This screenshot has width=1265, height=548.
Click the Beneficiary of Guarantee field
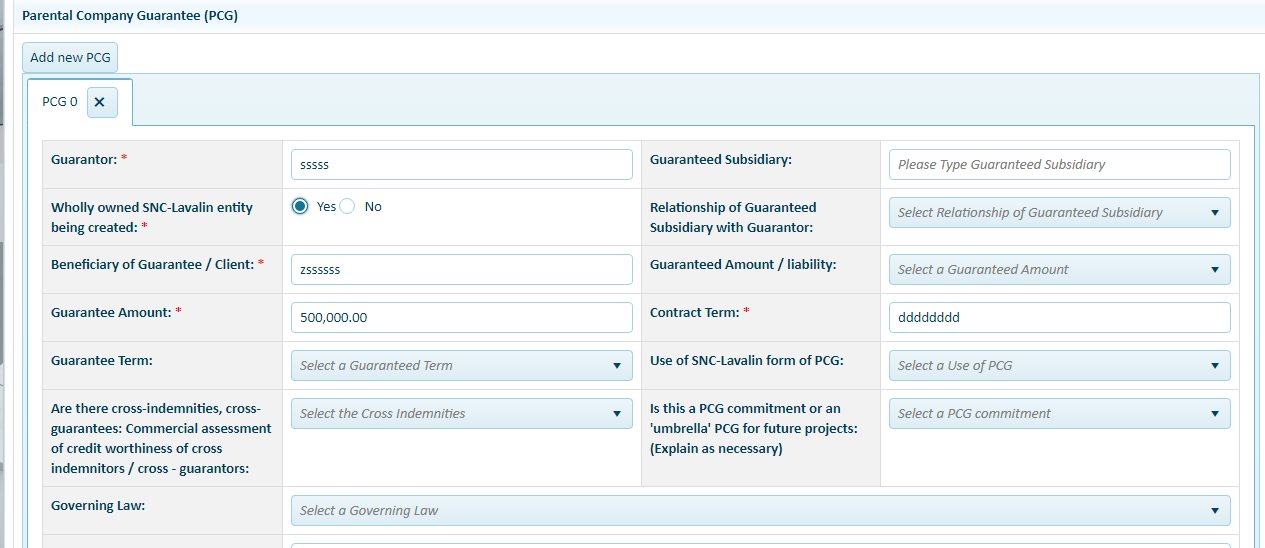(x=461, y=270)
